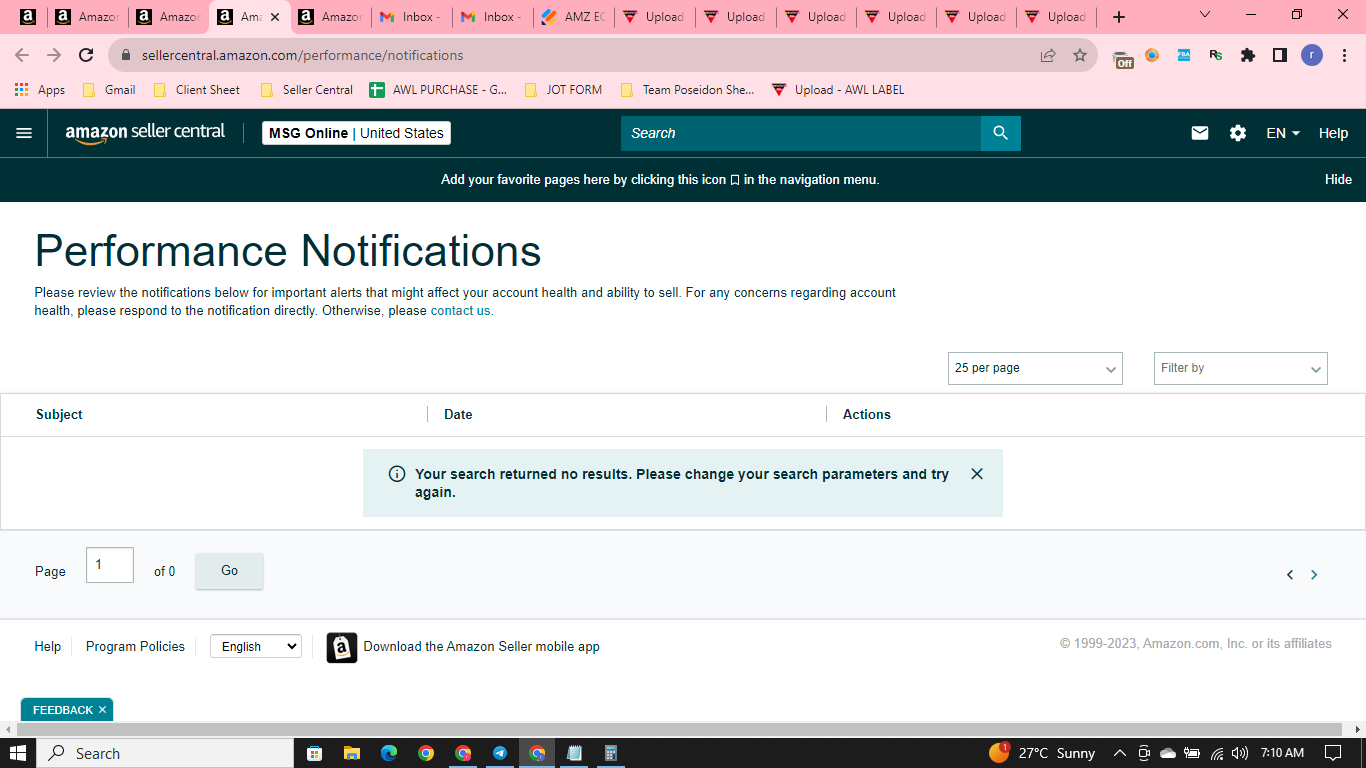1366x768 pixels.
Task: Toggle the browser side panel
Action: point(1280,55)
